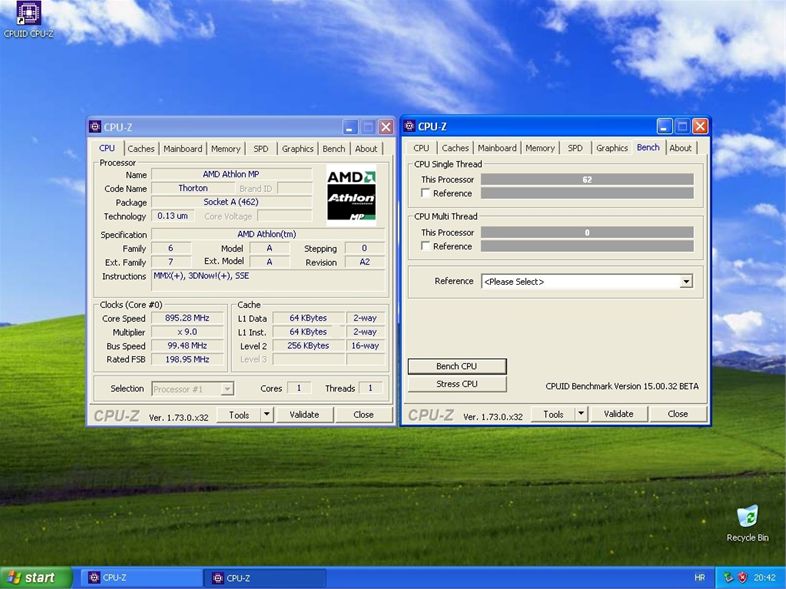Open the Recycle Bin on desktop
786x589 pixels.
pyautogui.click(x=747, y=517)
